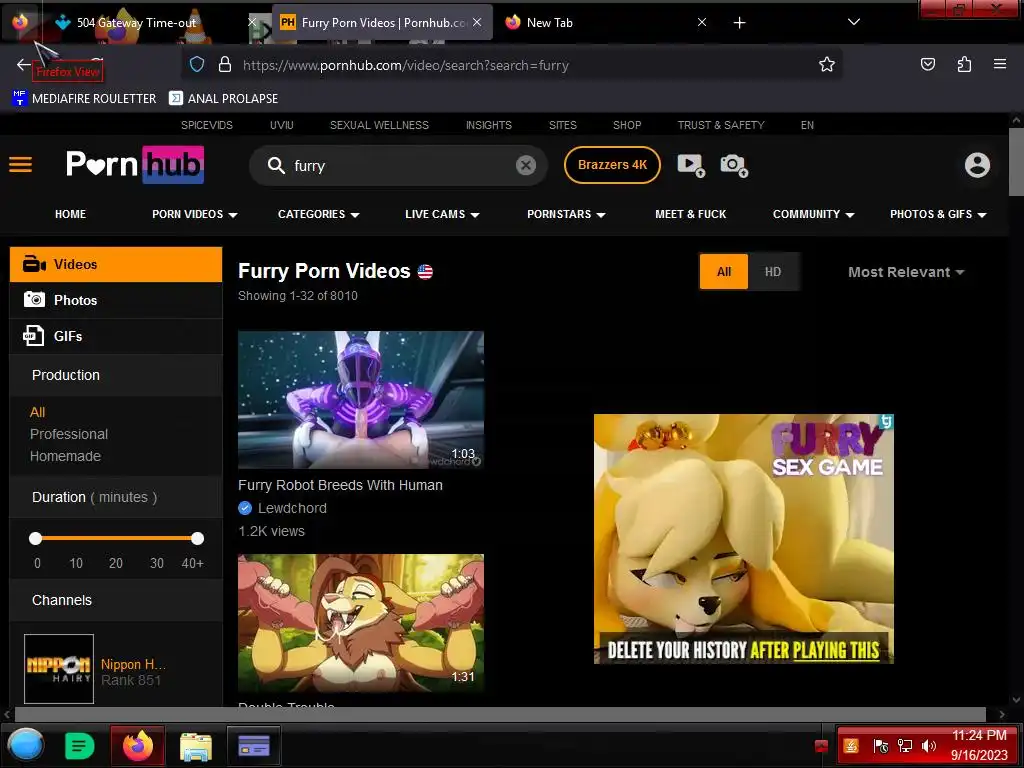Open the Action Center flag tray icon
The height and width of the screenshot is (768, 1024).
pyautogui.click(x=880, y=745)
